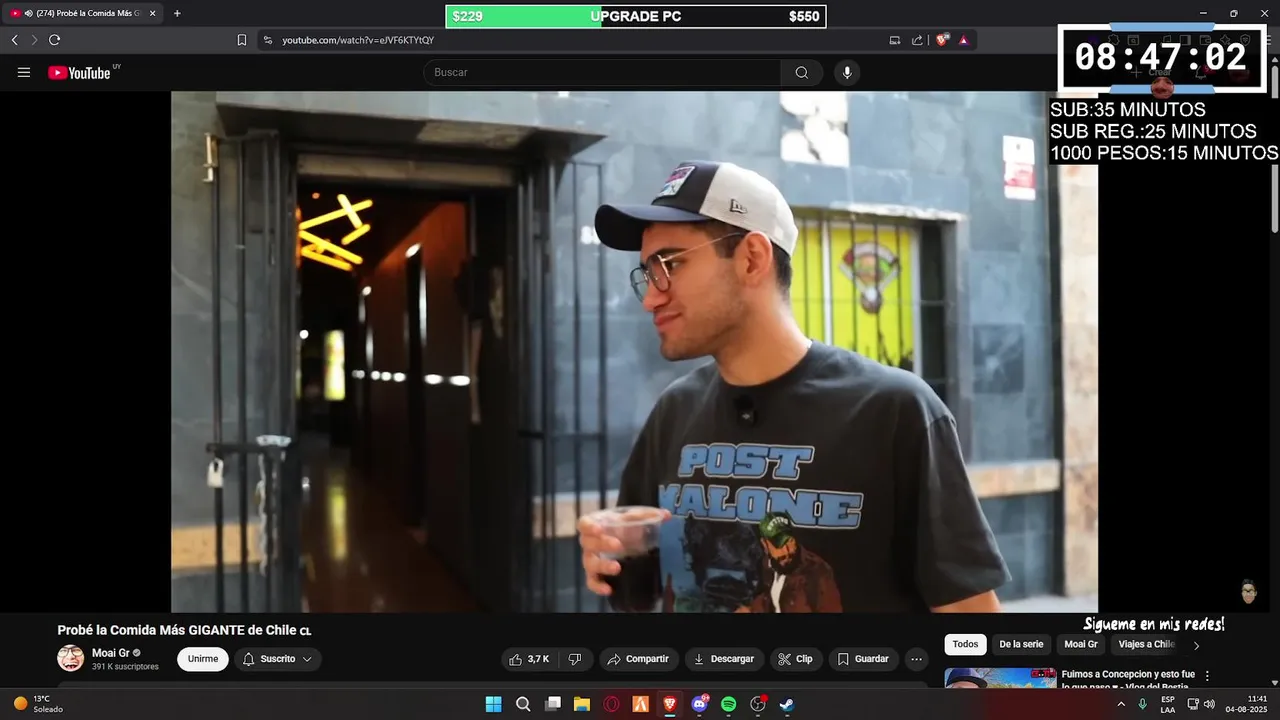1280x720 pixels.
Task: Go to the YouTube home logo
Action: (x=79, y=72)
